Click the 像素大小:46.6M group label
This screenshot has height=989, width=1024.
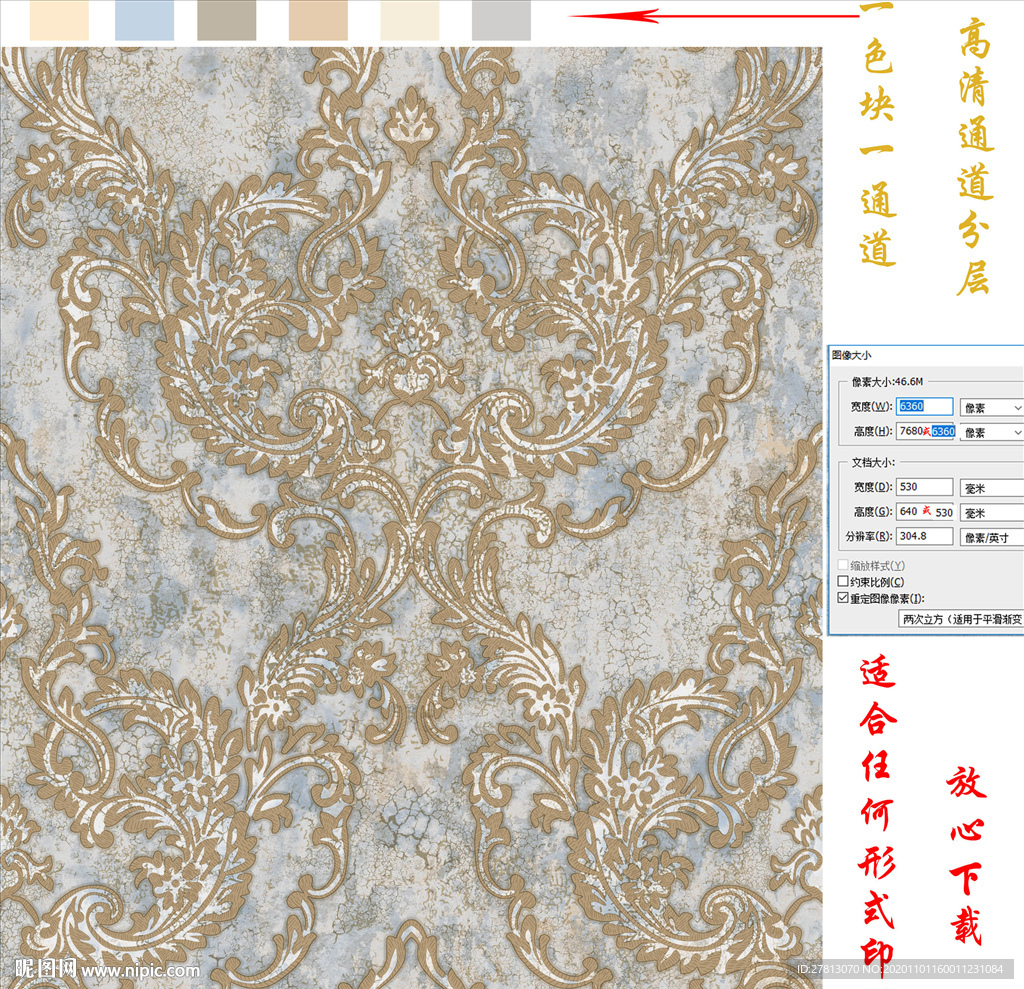click(x=887, y=381)
